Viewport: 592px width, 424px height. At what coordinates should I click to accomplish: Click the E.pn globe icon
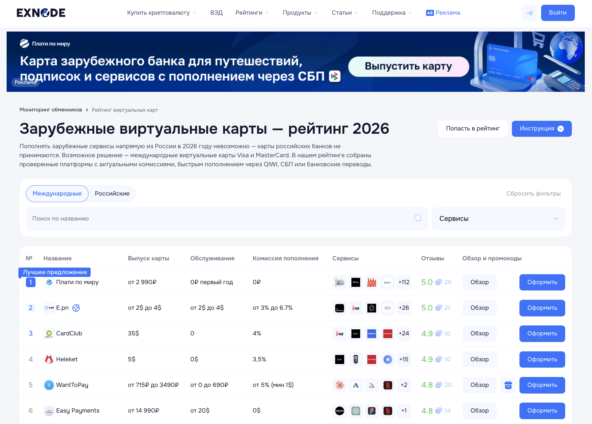coord(76,308)
